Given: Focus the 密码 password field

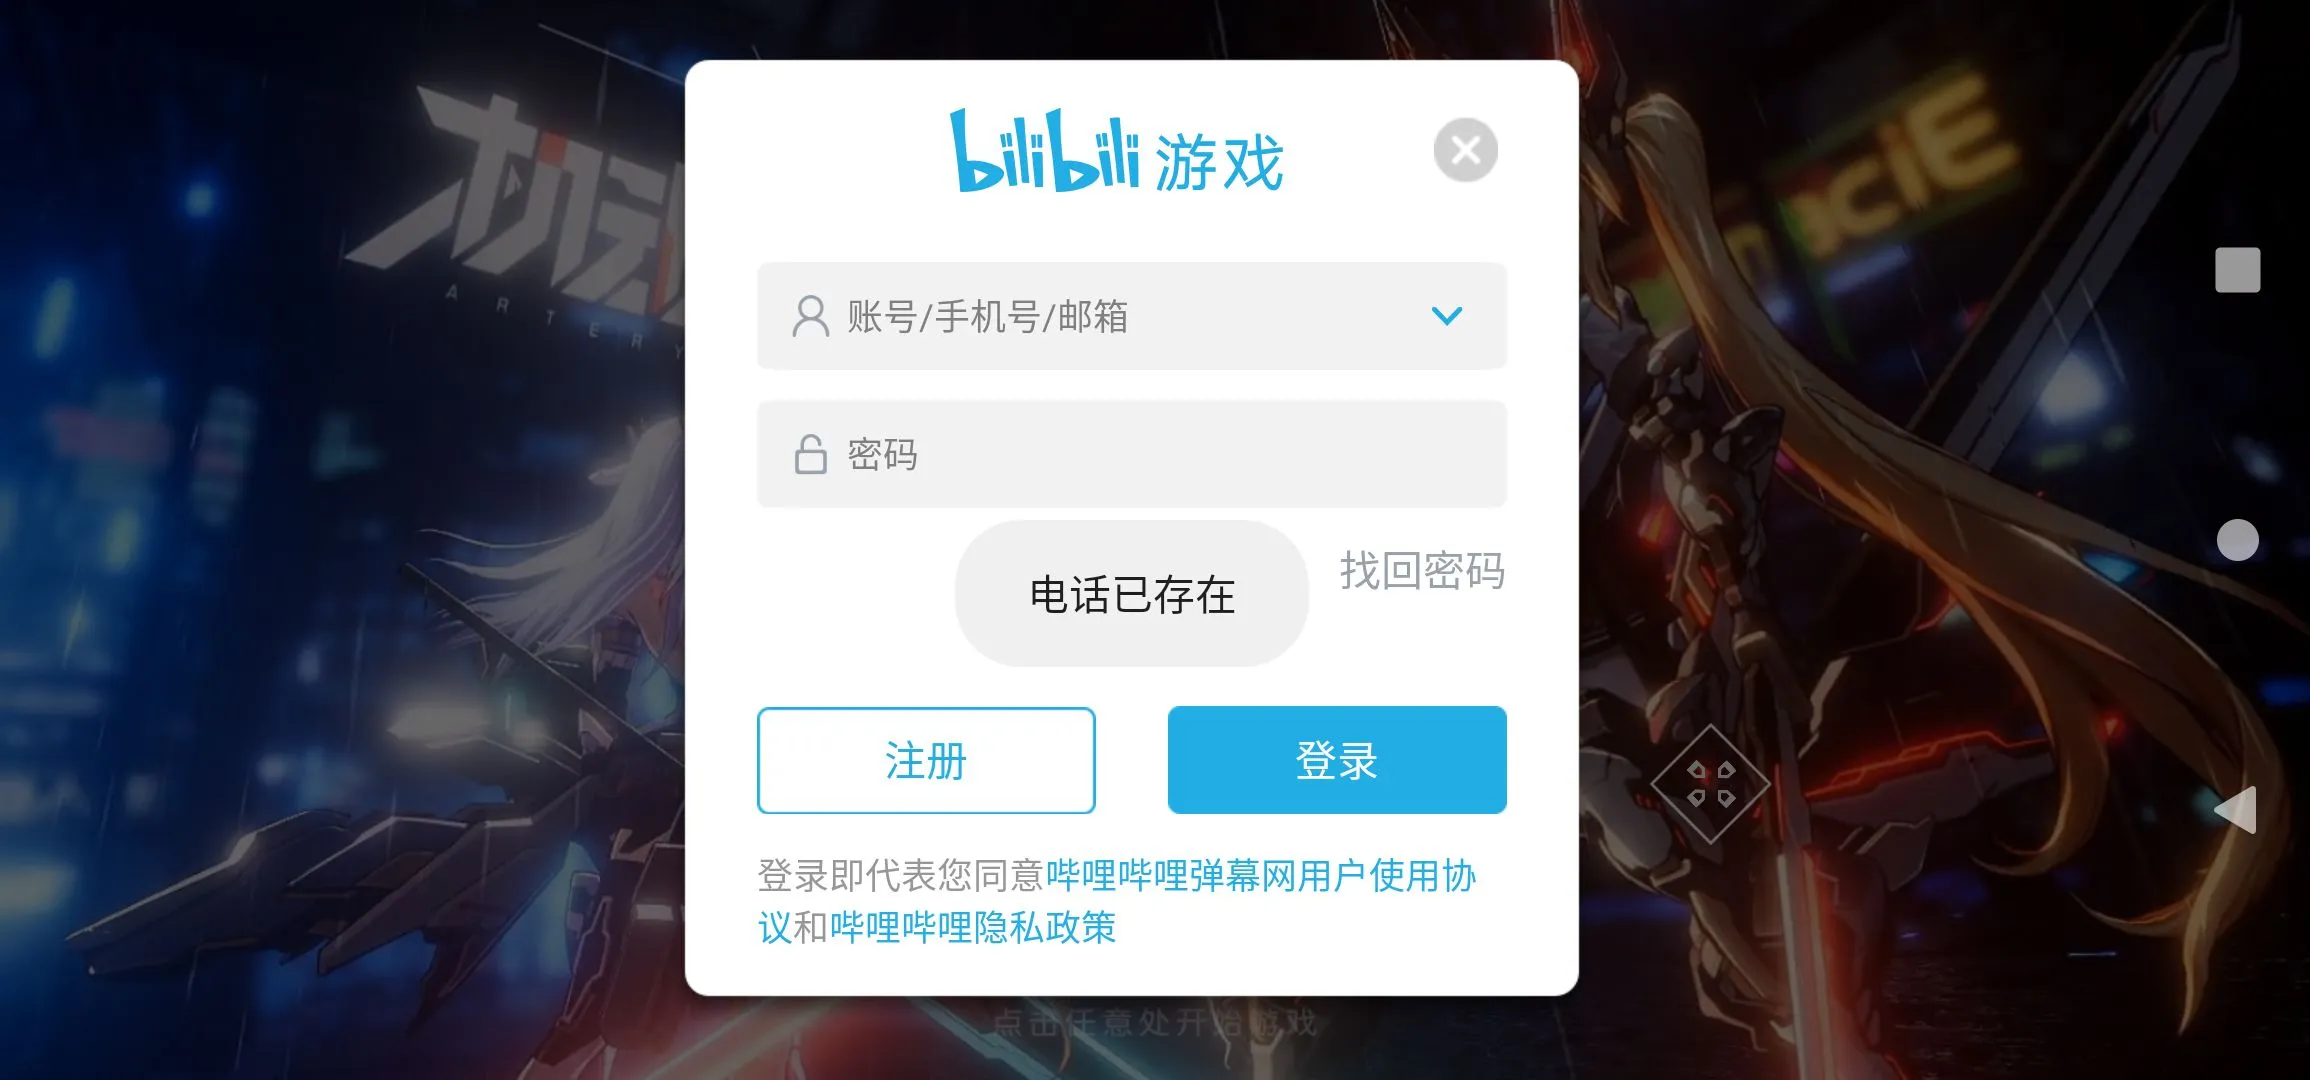Looking at the screenshot, I should tap(1131, 454).
